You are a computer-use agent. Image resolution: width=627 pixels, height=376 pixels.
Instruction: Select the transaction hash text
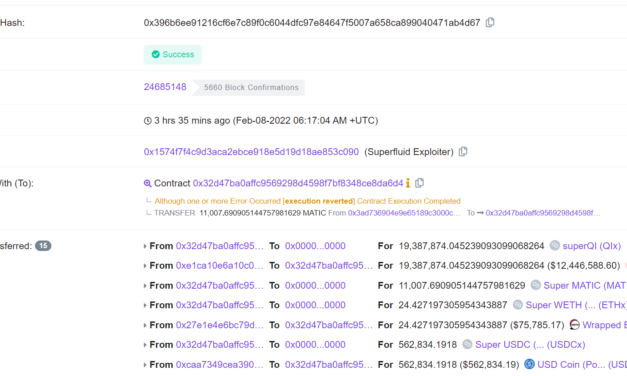[312, 22]
